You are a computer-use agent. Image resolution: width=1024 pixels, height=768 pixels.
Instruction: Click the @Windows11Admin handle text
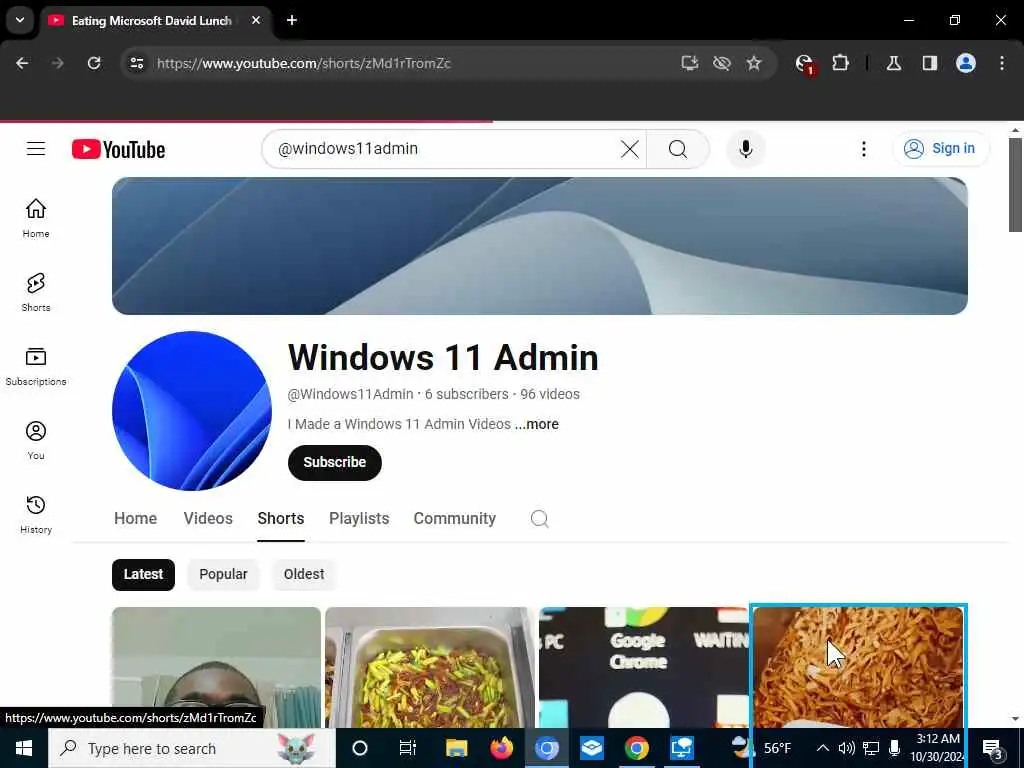350,394
